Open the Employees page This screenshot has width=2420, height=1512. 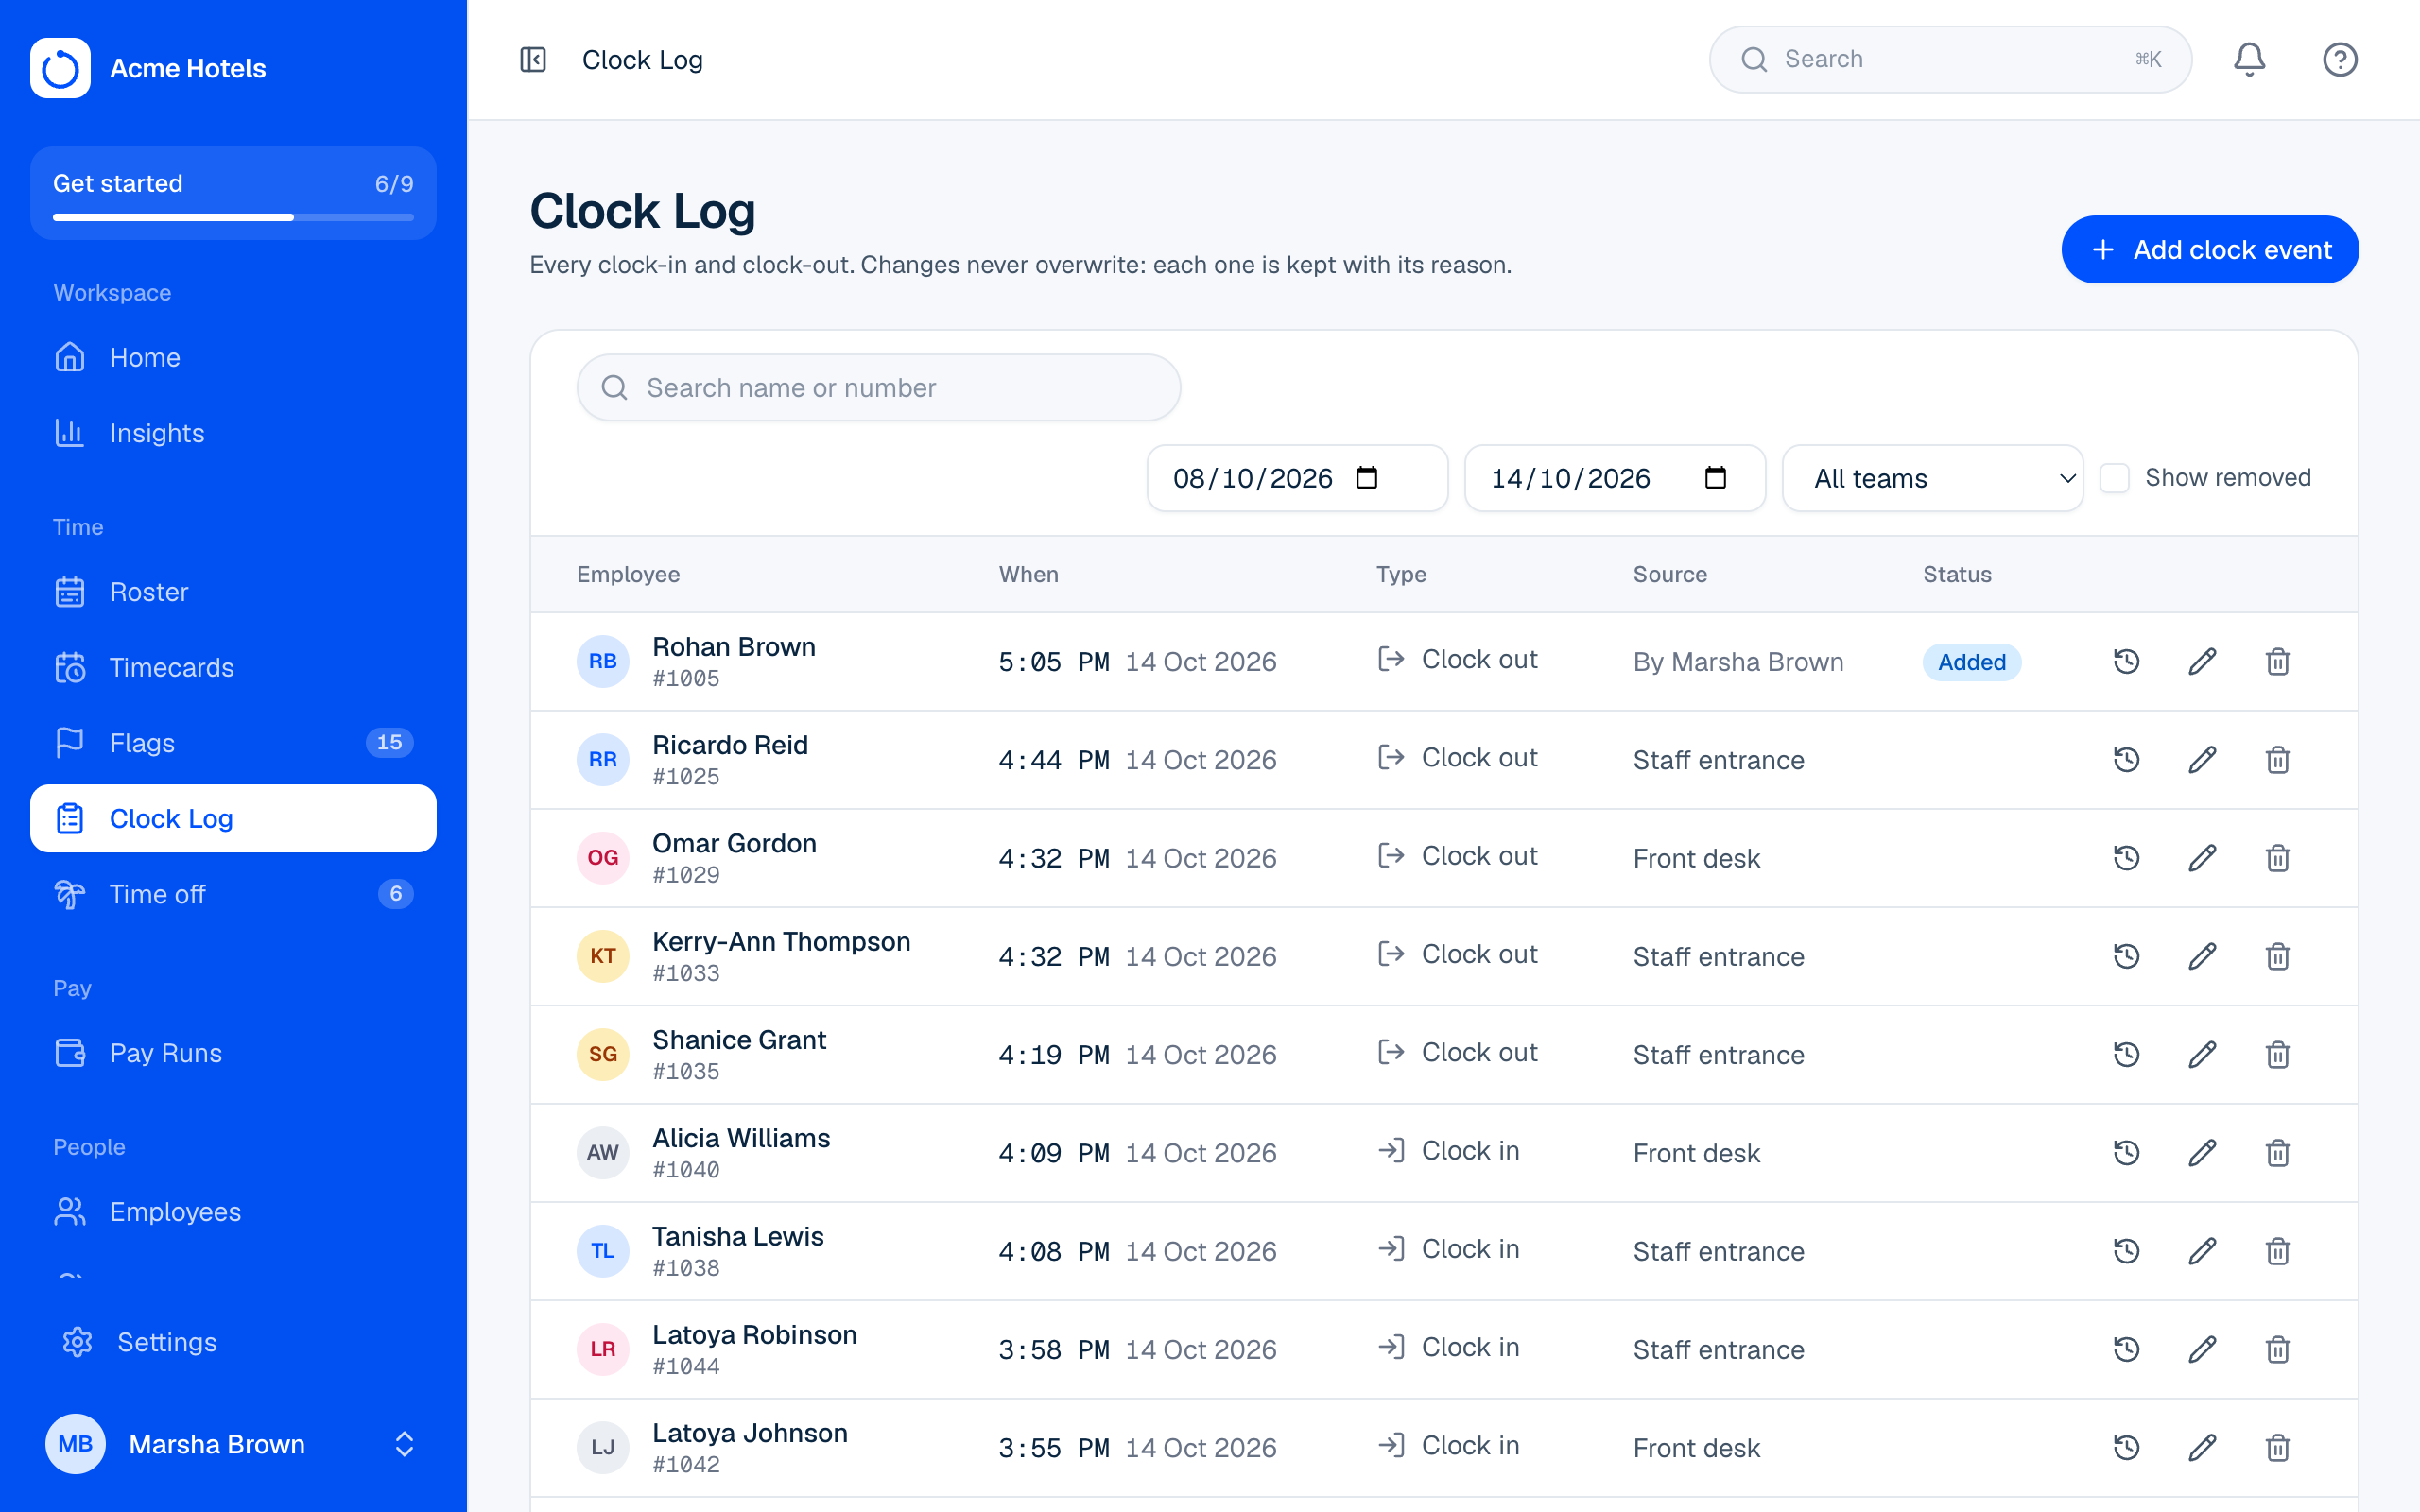pyautogui.click(x=233, y=1211)
